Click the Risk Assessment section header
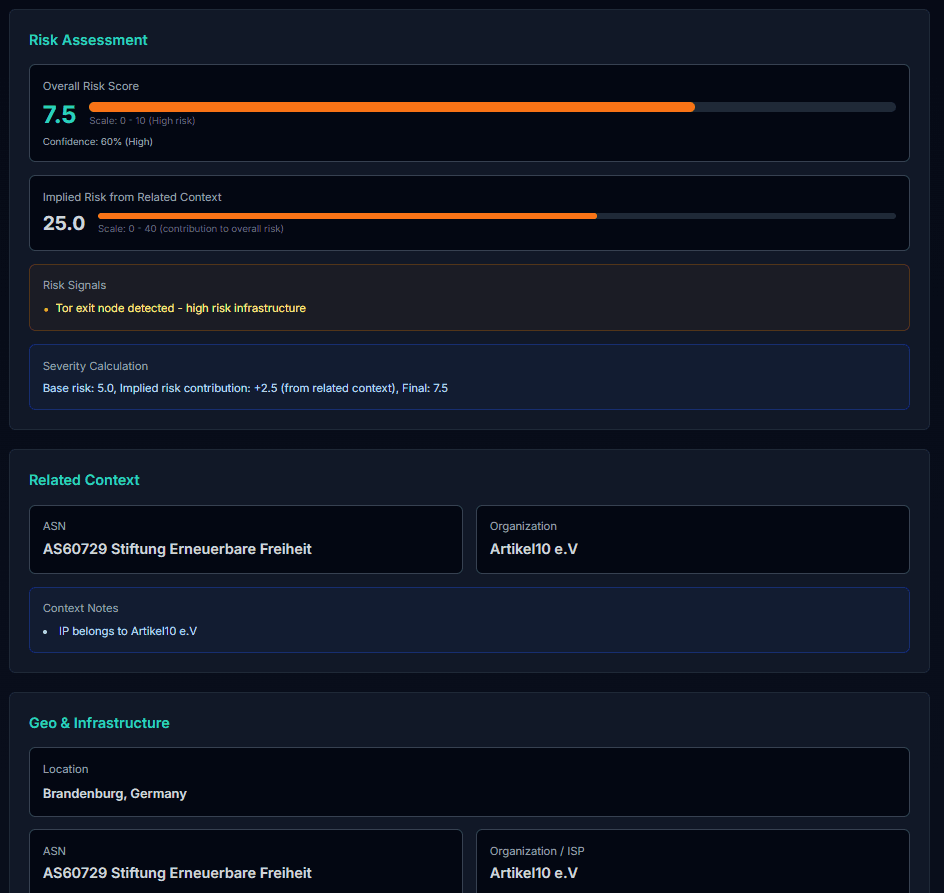This screenshot has width=944, height=893. (88, 40)
